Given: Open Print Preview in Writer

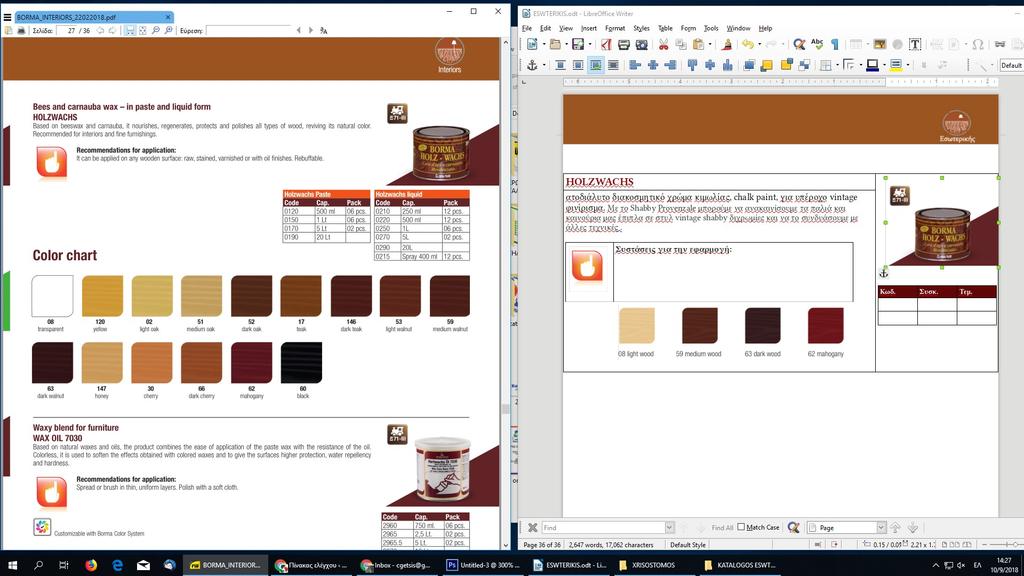Looking at the screenshot, I should 641,44.
